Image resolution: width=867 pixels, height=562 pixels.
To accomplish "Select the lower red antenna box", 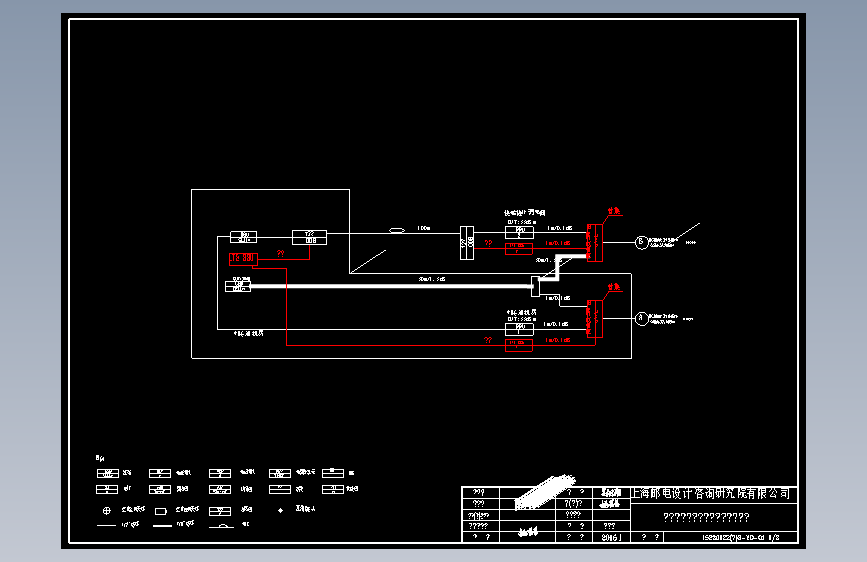I will (594, 319).
